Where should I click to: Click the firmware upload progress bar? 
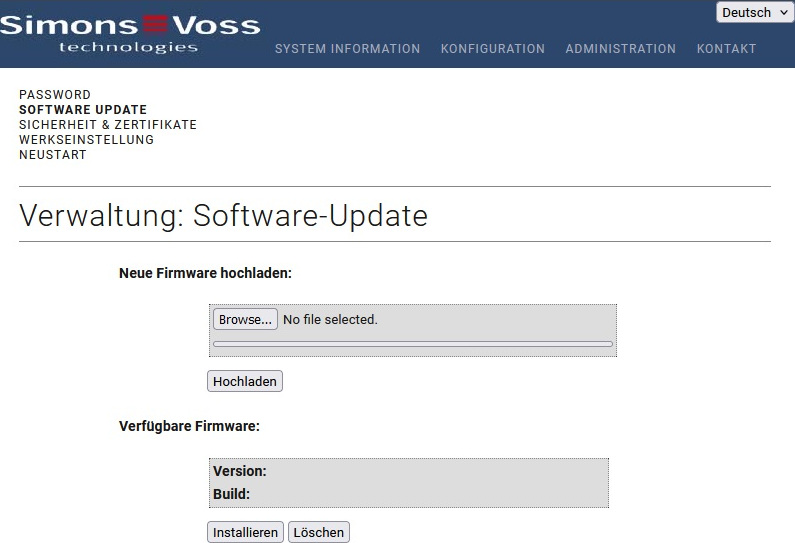[412, 343]
